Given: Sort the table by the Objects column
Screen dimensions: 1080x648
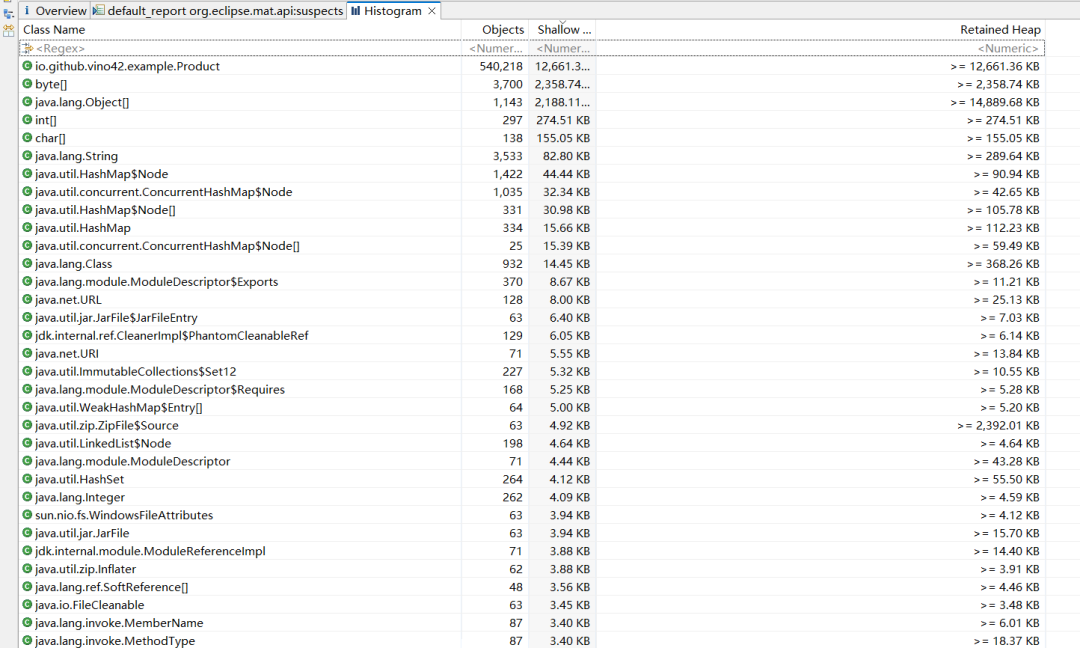Looking at the screenshot, I should (x=502, y=29).
